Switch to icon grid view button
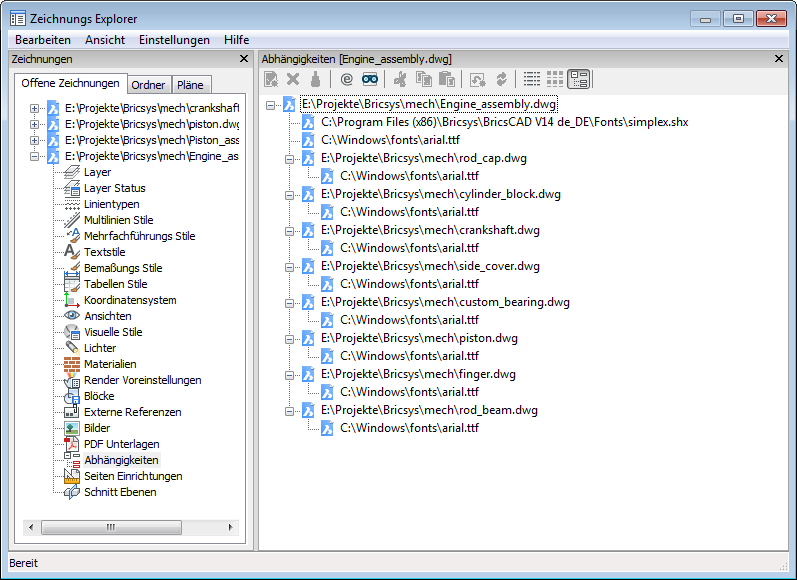The width and height of the screenshot is (797, 580). pyautogui.click(x=555, y=79)
